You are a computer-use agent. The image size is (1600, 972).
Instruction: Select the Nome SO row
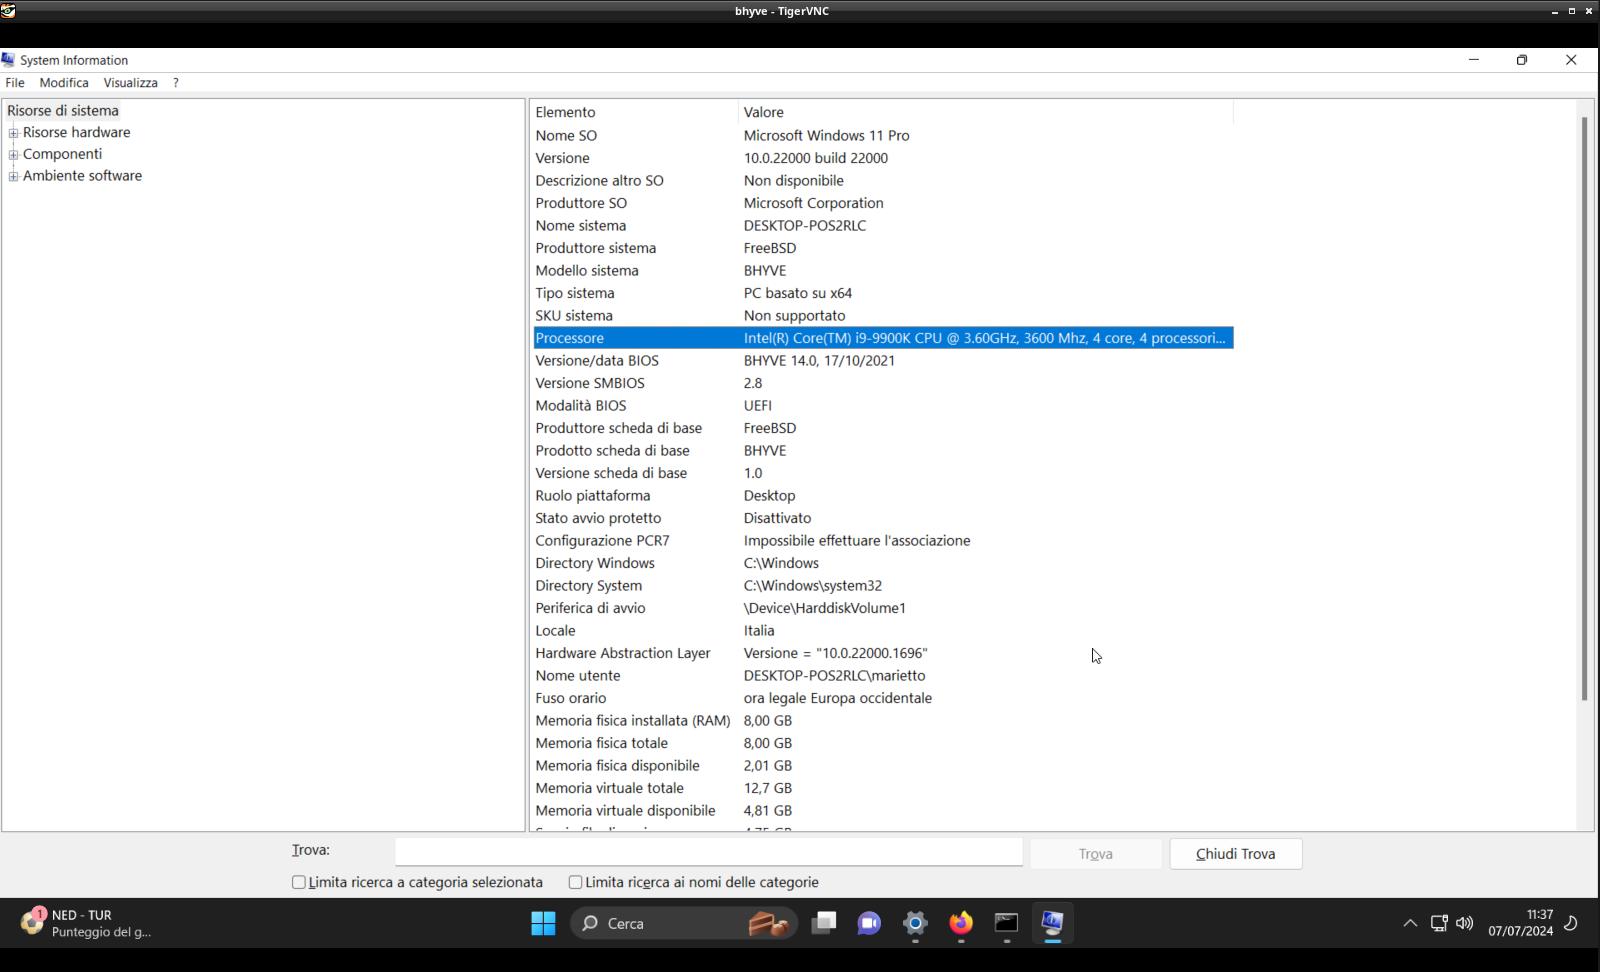pos(883,136)
